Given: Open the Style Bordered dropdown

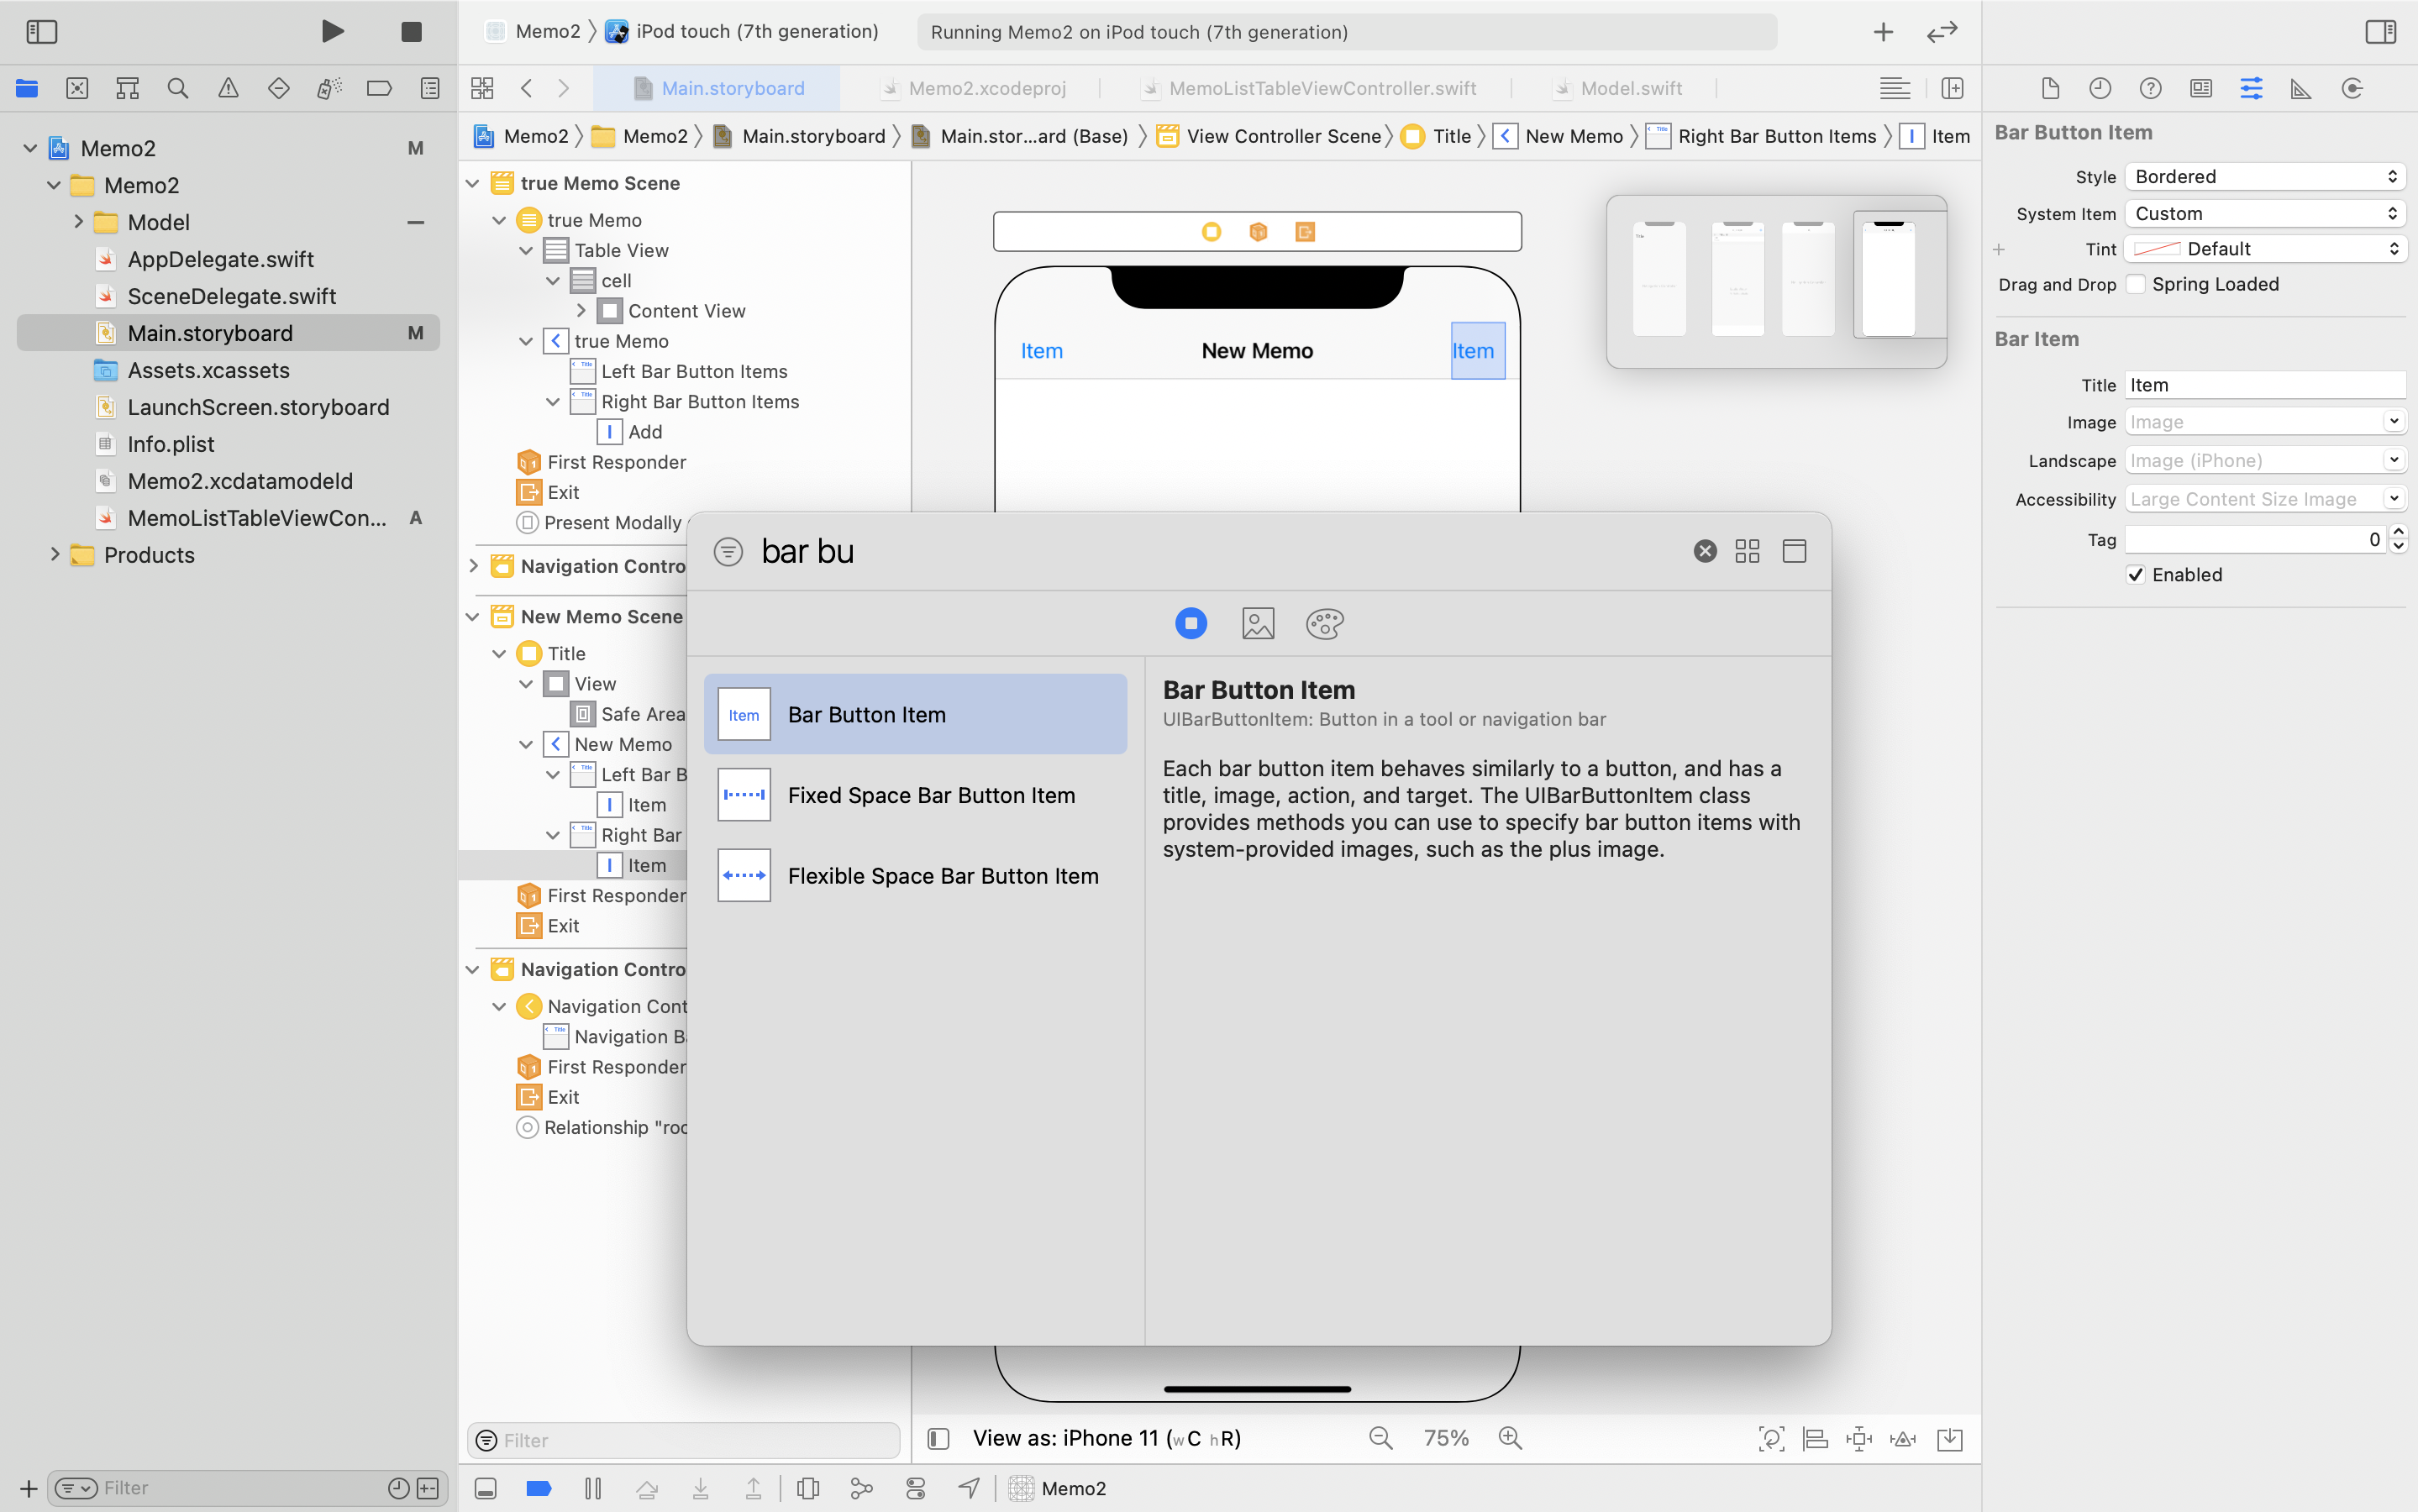Looking at the screenshot, I should [2265, 176].
